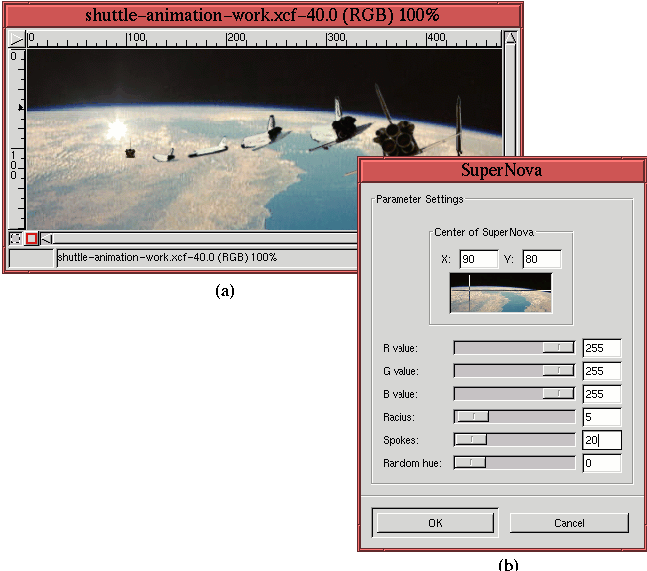Screen dimensions: 647x571
Task: Click the horizontal scrollbar left arrow
Action: [x=46, y=238]
